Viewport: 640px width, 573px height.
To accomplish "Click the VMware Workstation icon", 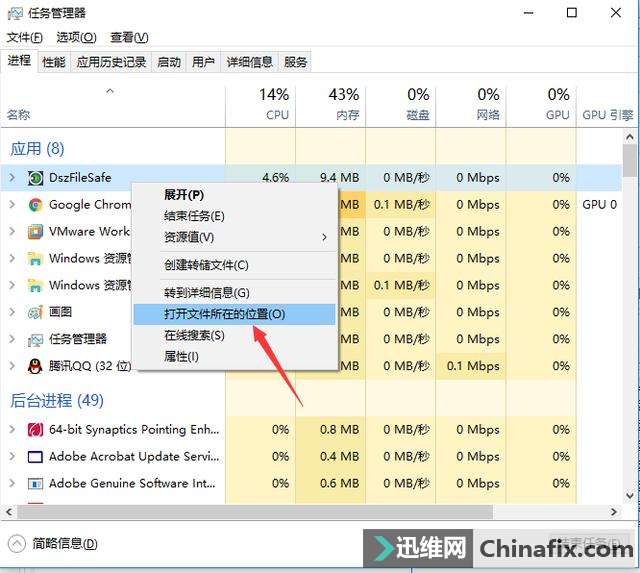I will [35, 232].
